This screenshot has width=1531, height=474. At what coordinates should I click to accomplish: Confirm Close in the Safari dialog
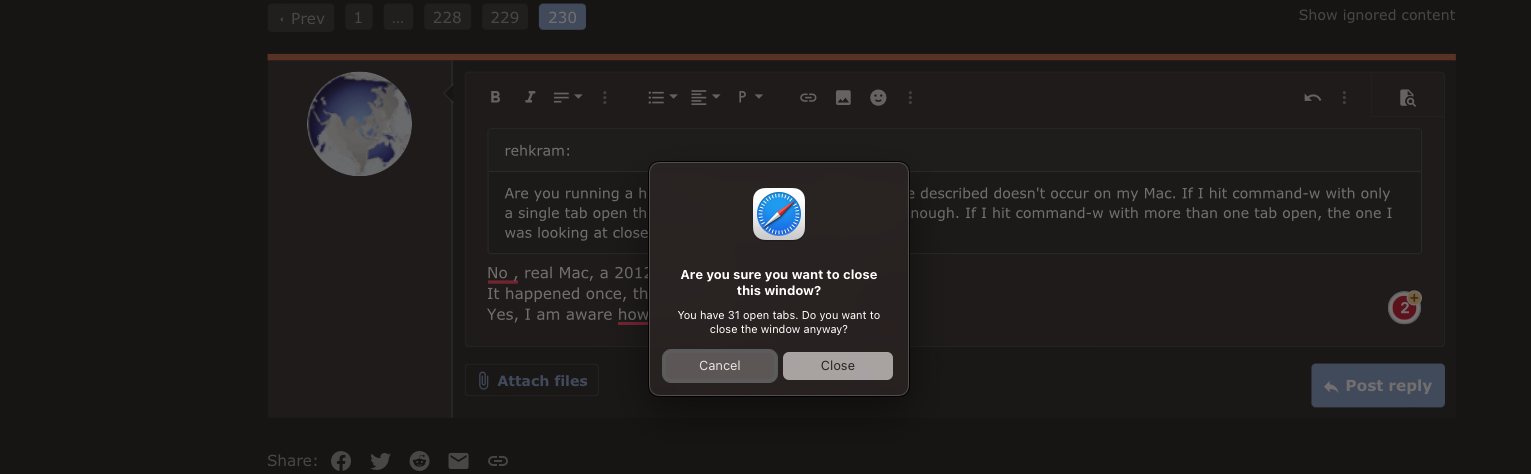click(x=837, y=366)
